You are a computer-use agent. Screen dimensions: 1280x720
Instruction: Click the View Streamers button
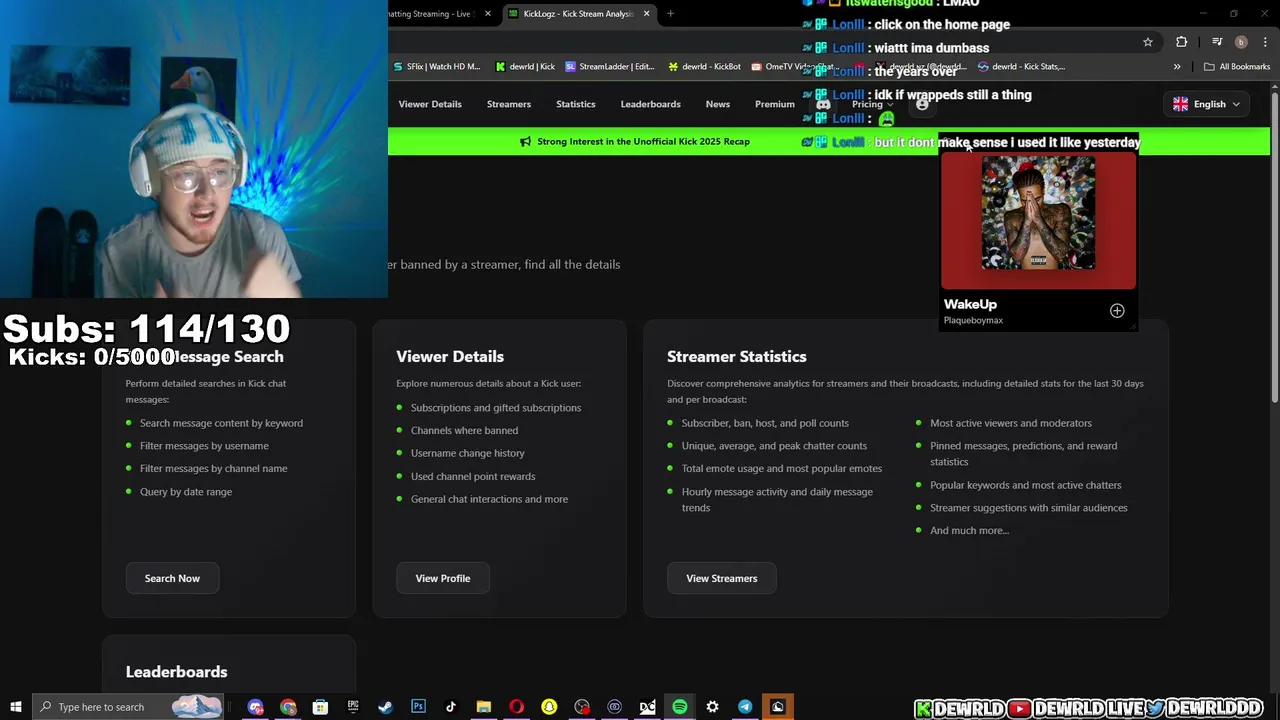click(x=722, y=578)
